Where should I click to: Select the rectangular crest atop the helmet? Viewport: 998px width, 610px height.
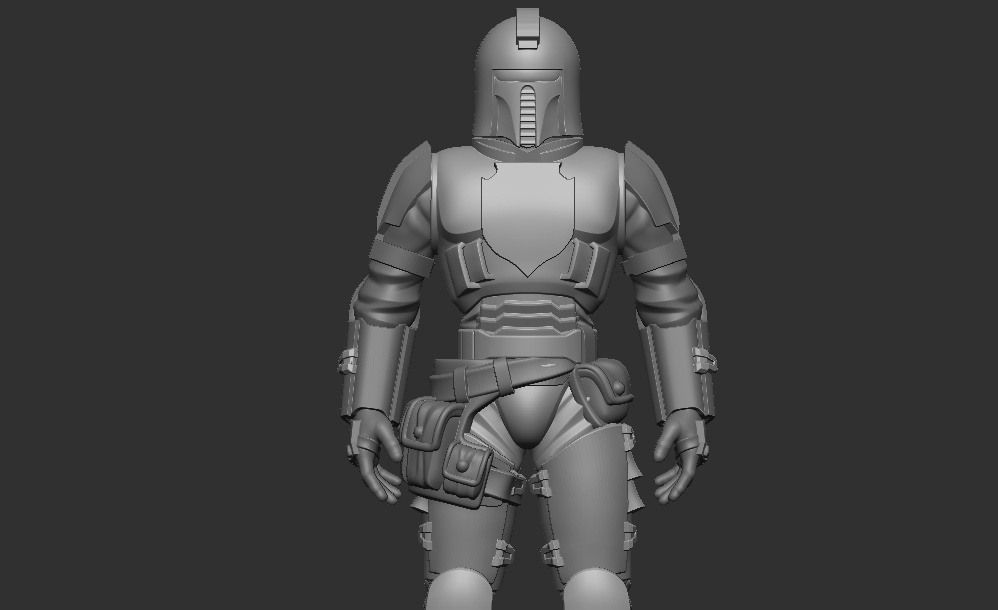pos(527,29)
